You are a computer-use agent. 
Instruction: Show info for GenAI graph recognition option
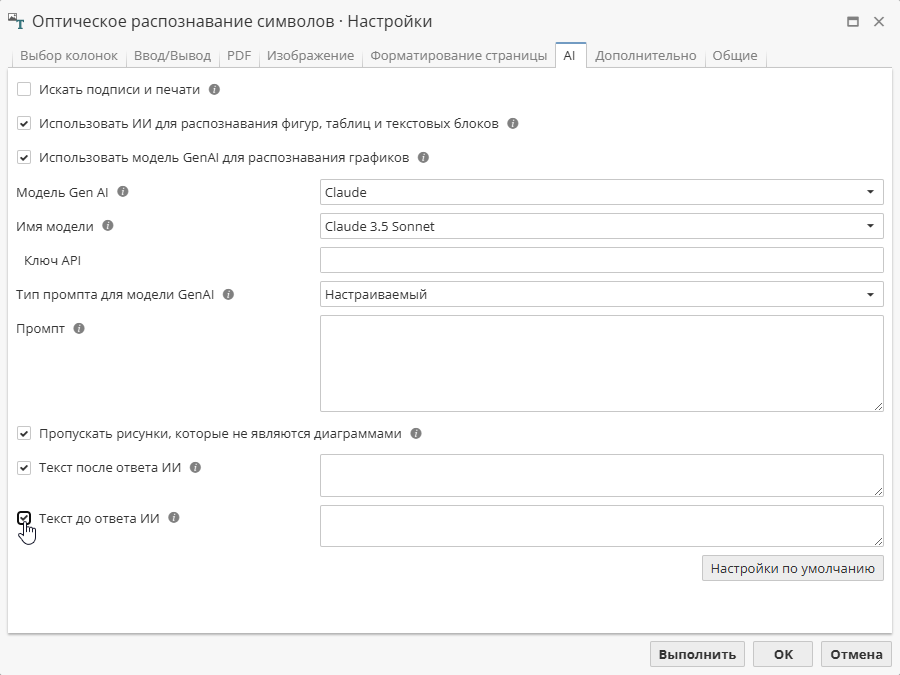[x=423, y=157]
